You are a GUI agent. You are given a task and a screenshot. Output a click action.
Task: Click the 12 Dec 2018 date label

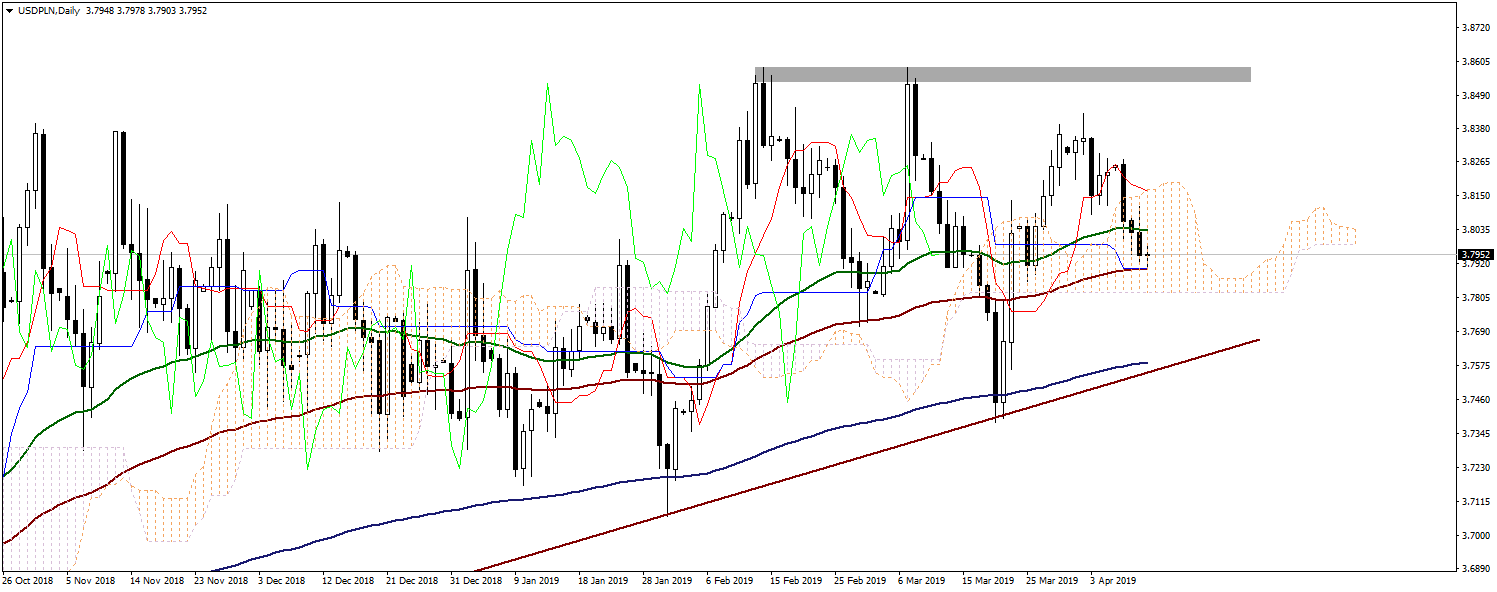click(x=347, y=580)
